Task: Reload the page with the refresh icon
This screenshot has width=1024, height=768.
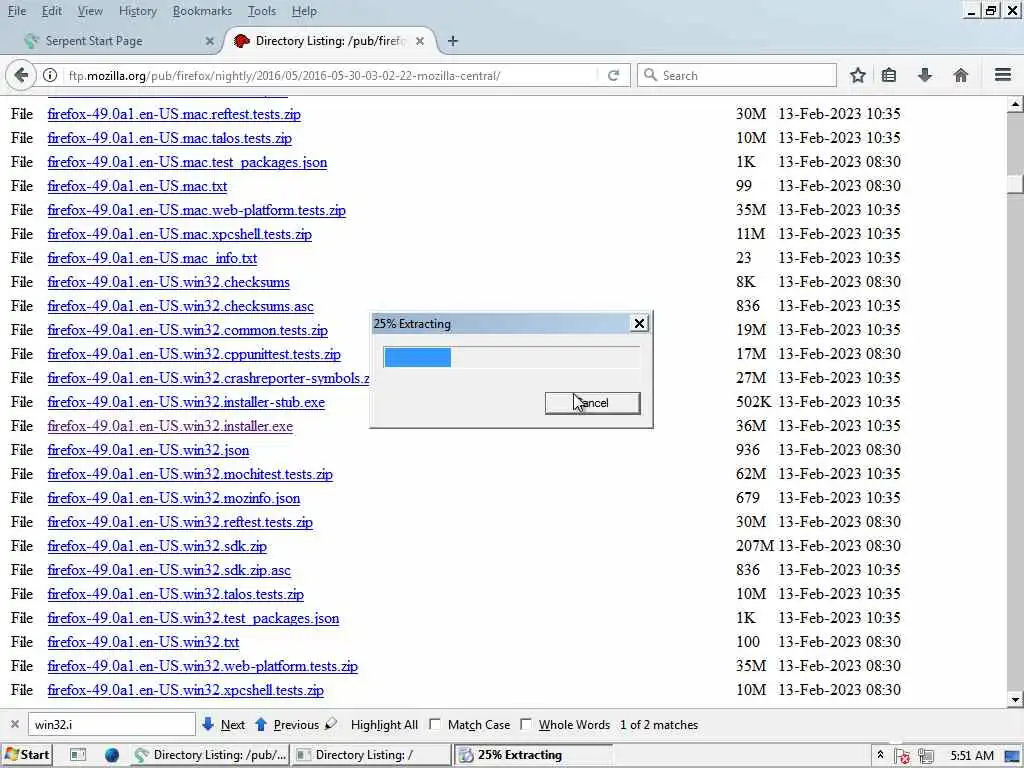Action: pyautogui.click(x=613, y=75)
